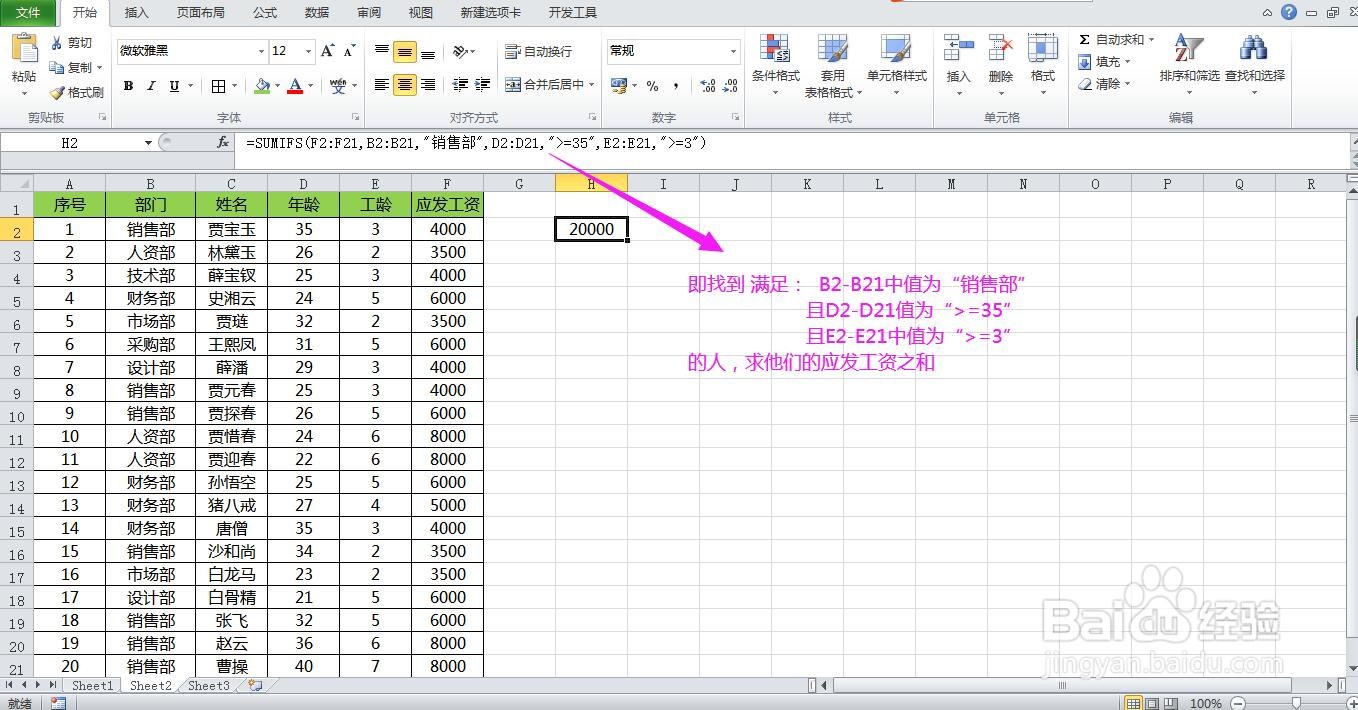Apply percent style format

point(652,86)
